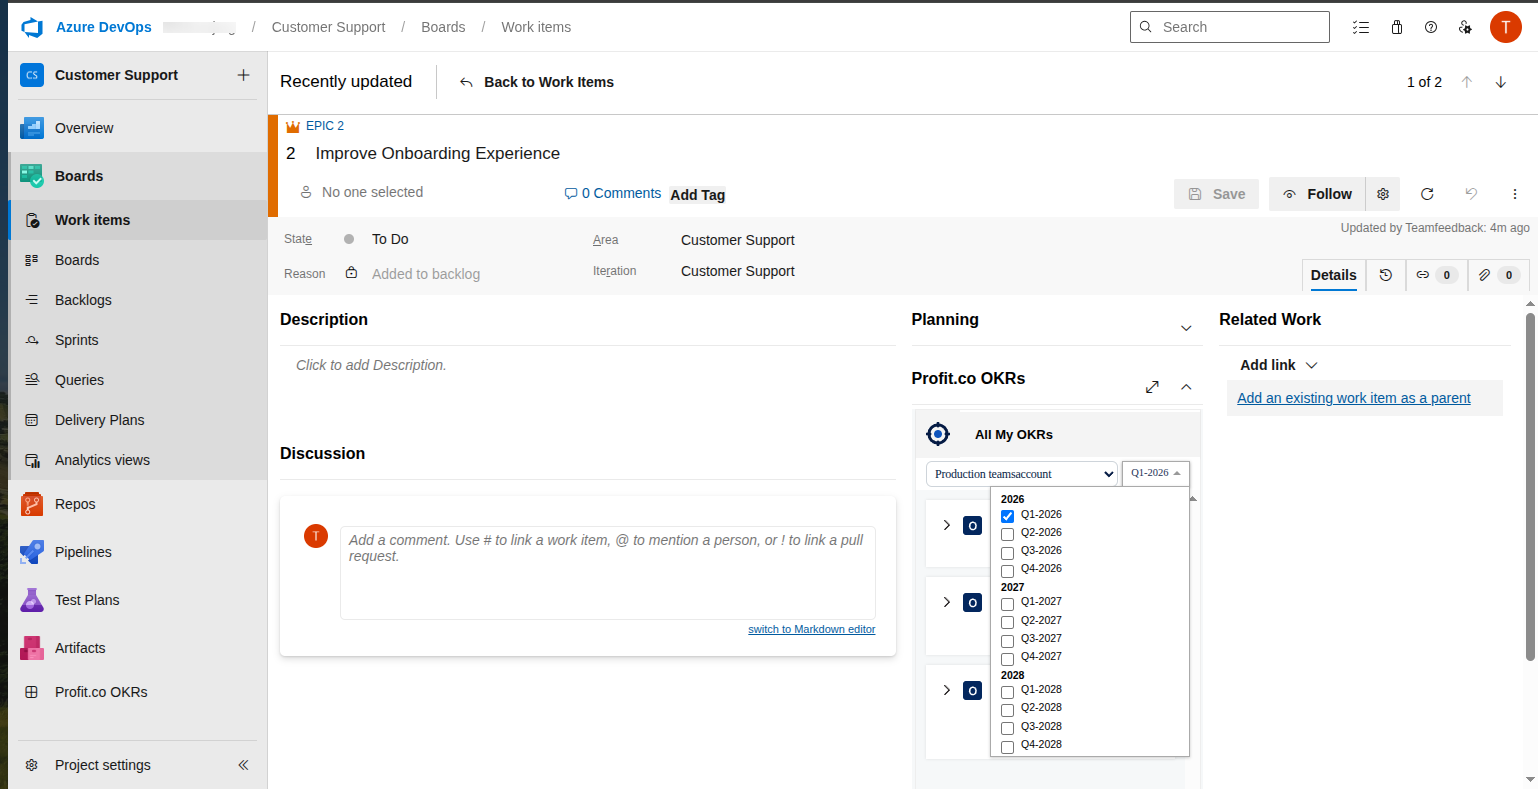Collapse the Planning section

click(x=1186, y=328)
